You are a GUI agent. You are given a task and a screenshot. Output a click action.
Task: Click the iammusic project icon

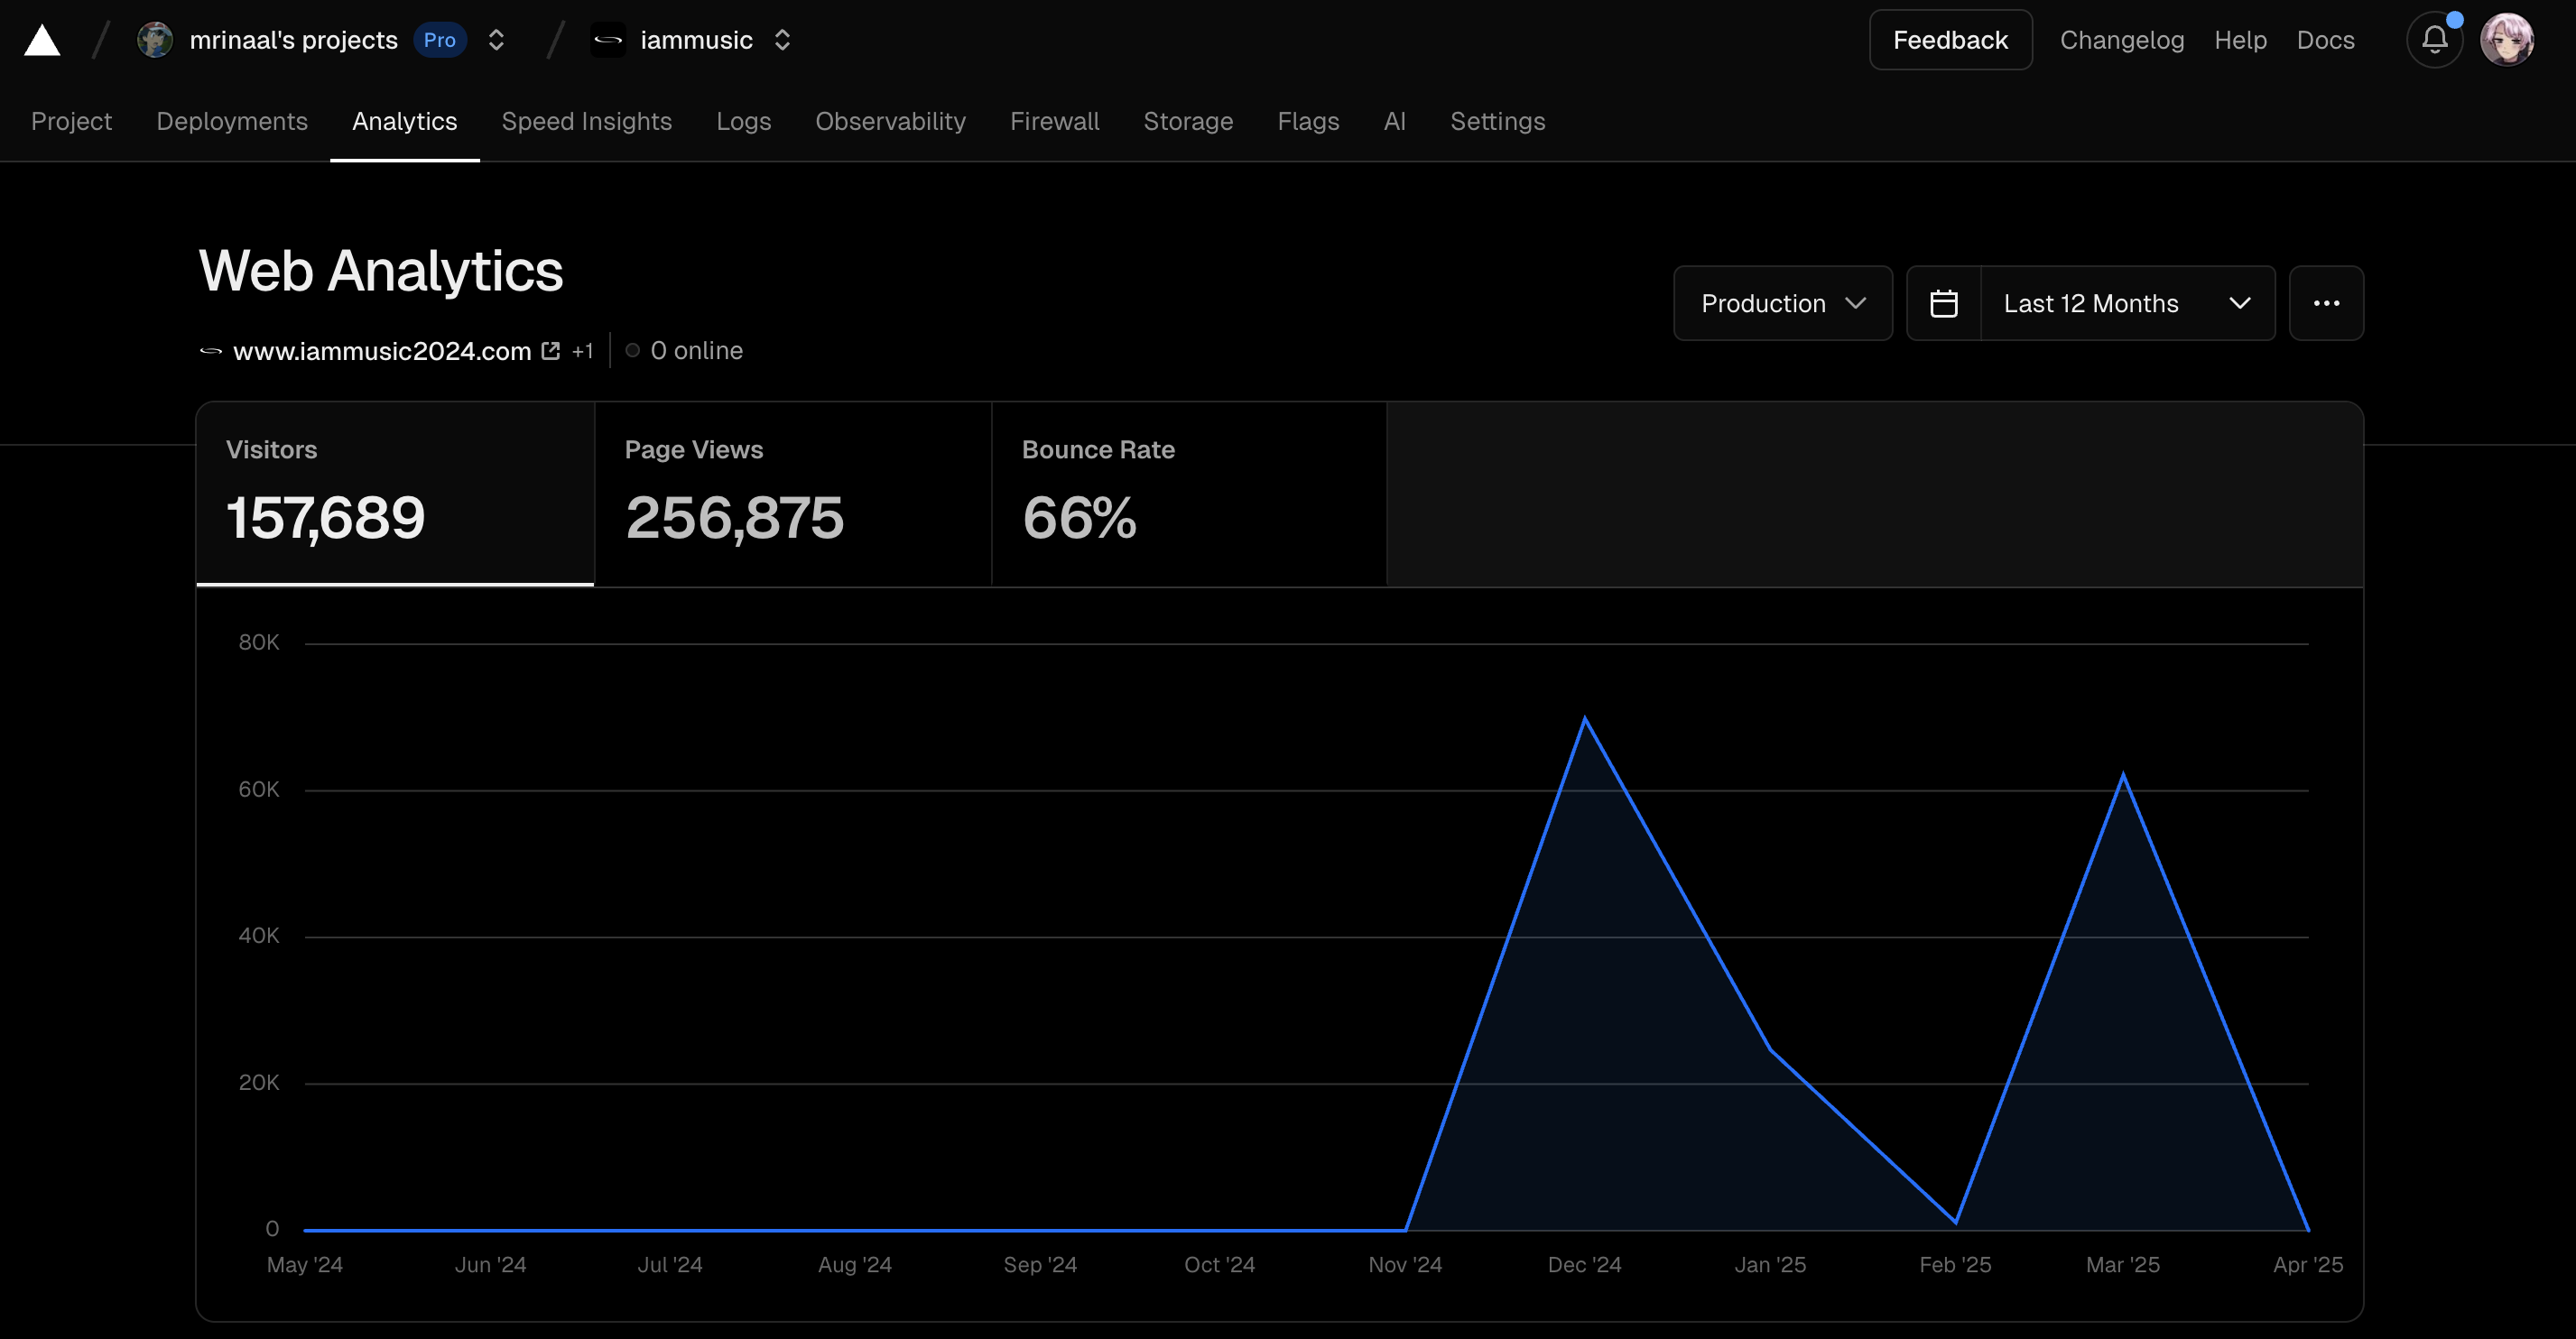click(x=607, y=40)
